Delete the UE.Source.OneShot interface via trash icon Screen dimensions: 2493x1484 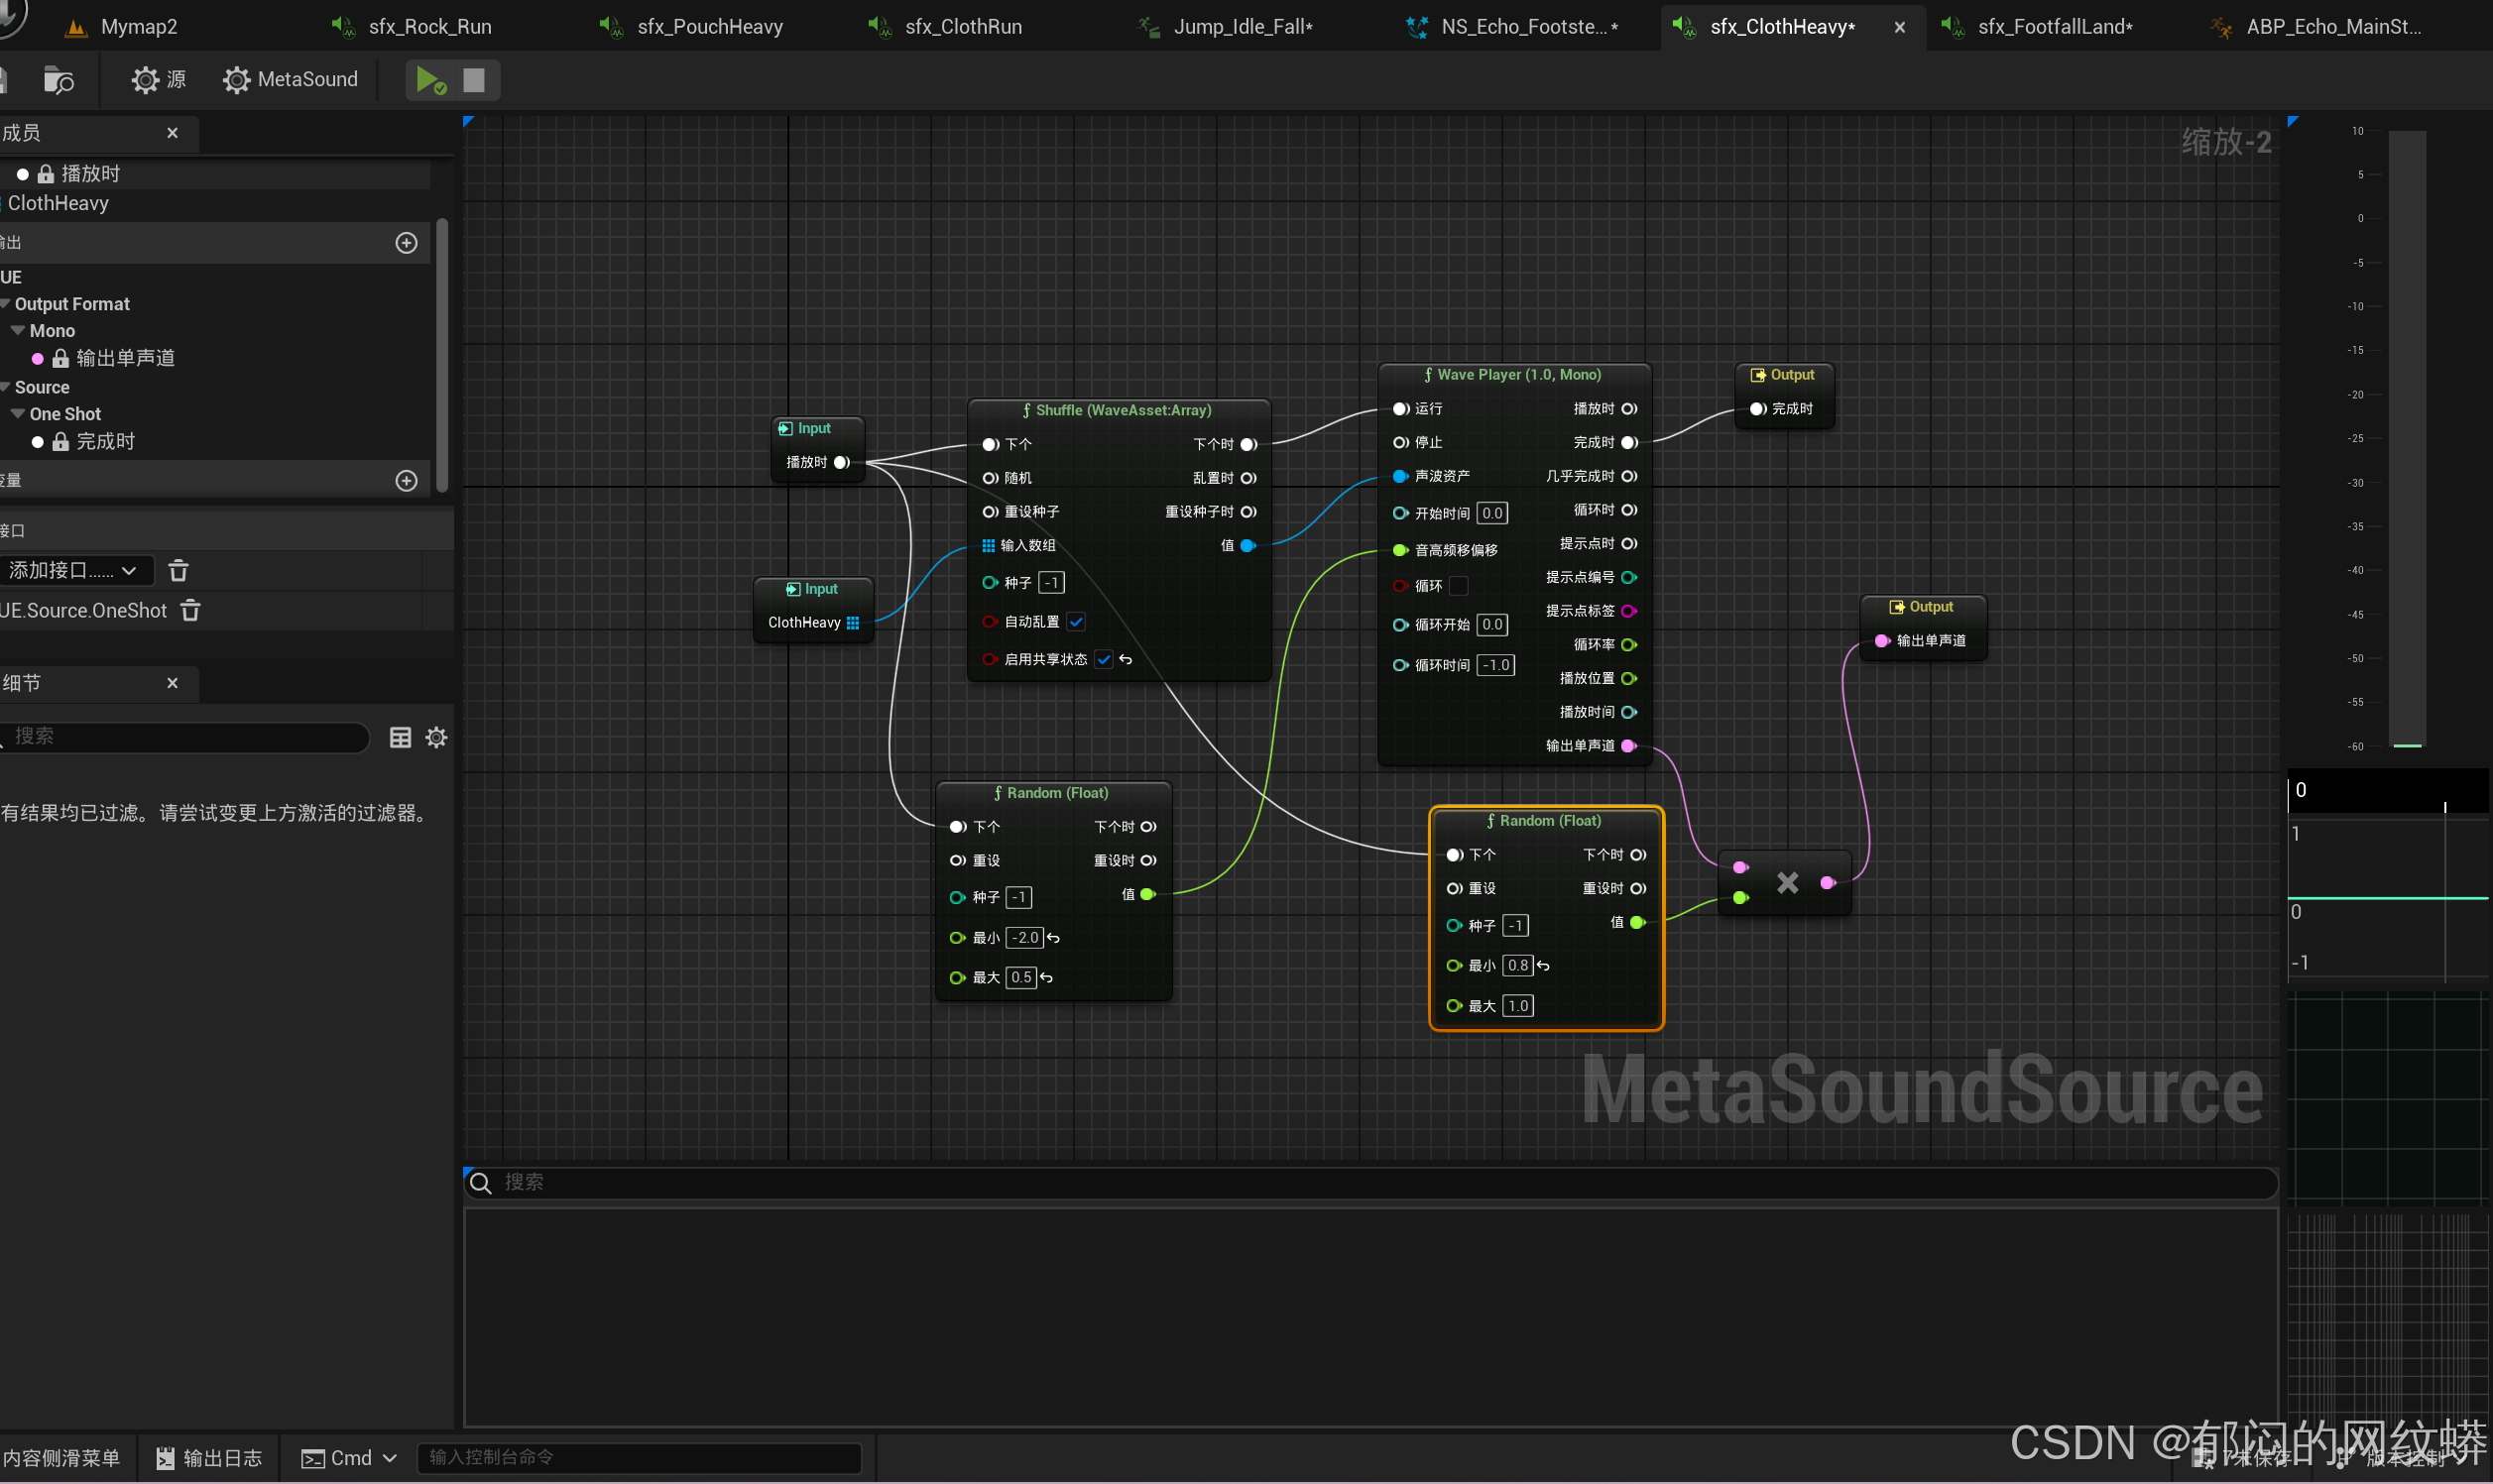point(191,611)
